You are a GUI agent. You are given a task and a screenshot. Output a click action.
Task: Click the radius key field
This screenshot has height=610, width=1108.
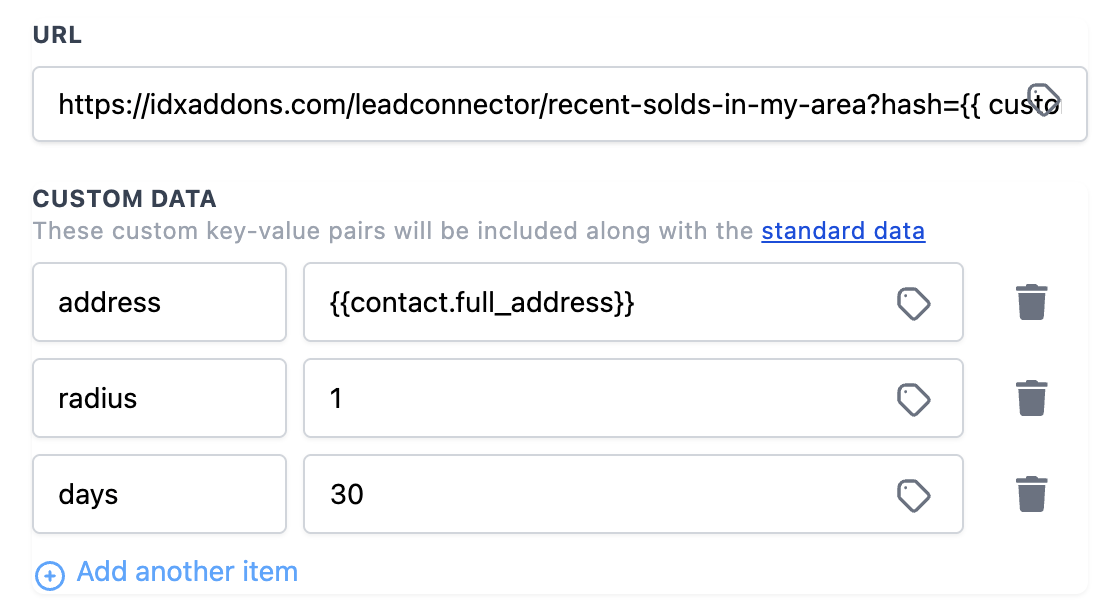[x=160, y=398]
